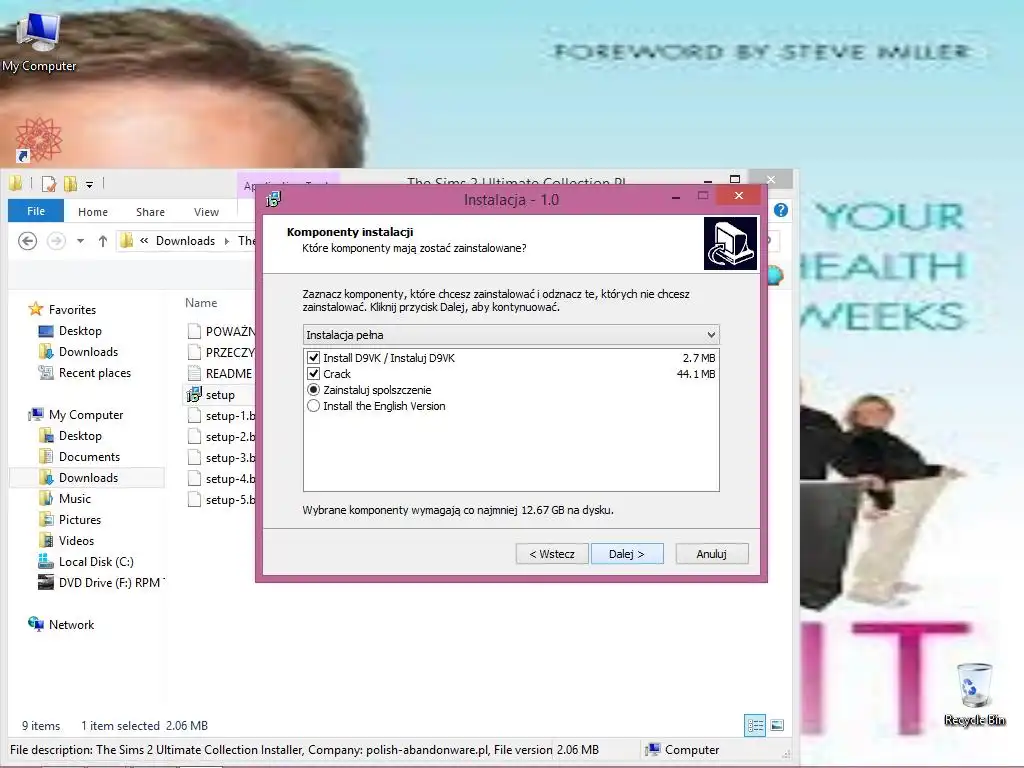
Task: Open the Share ribbon tab
Action: pos(150,212)
